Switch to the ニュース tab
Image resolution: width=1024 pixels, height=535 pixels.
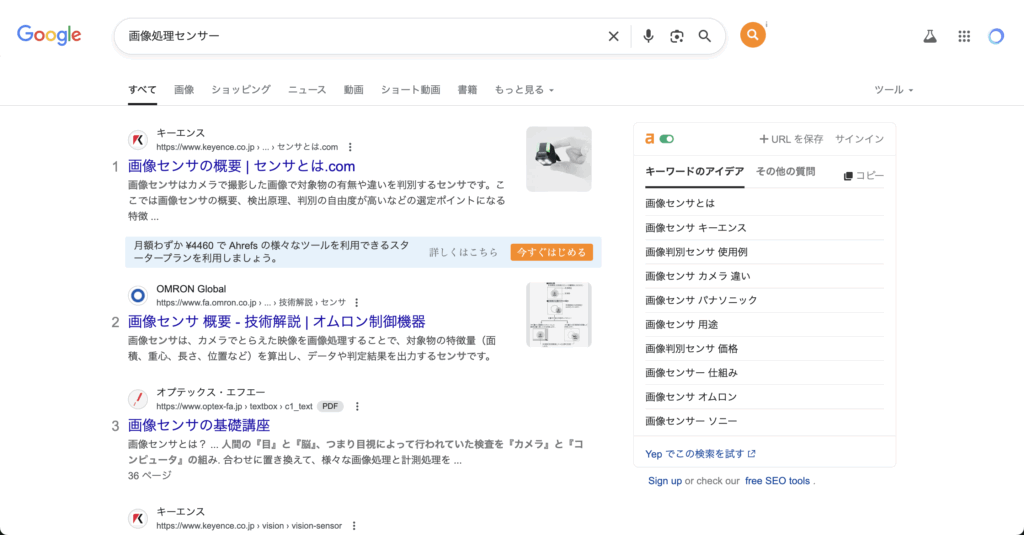pos(307,89)
